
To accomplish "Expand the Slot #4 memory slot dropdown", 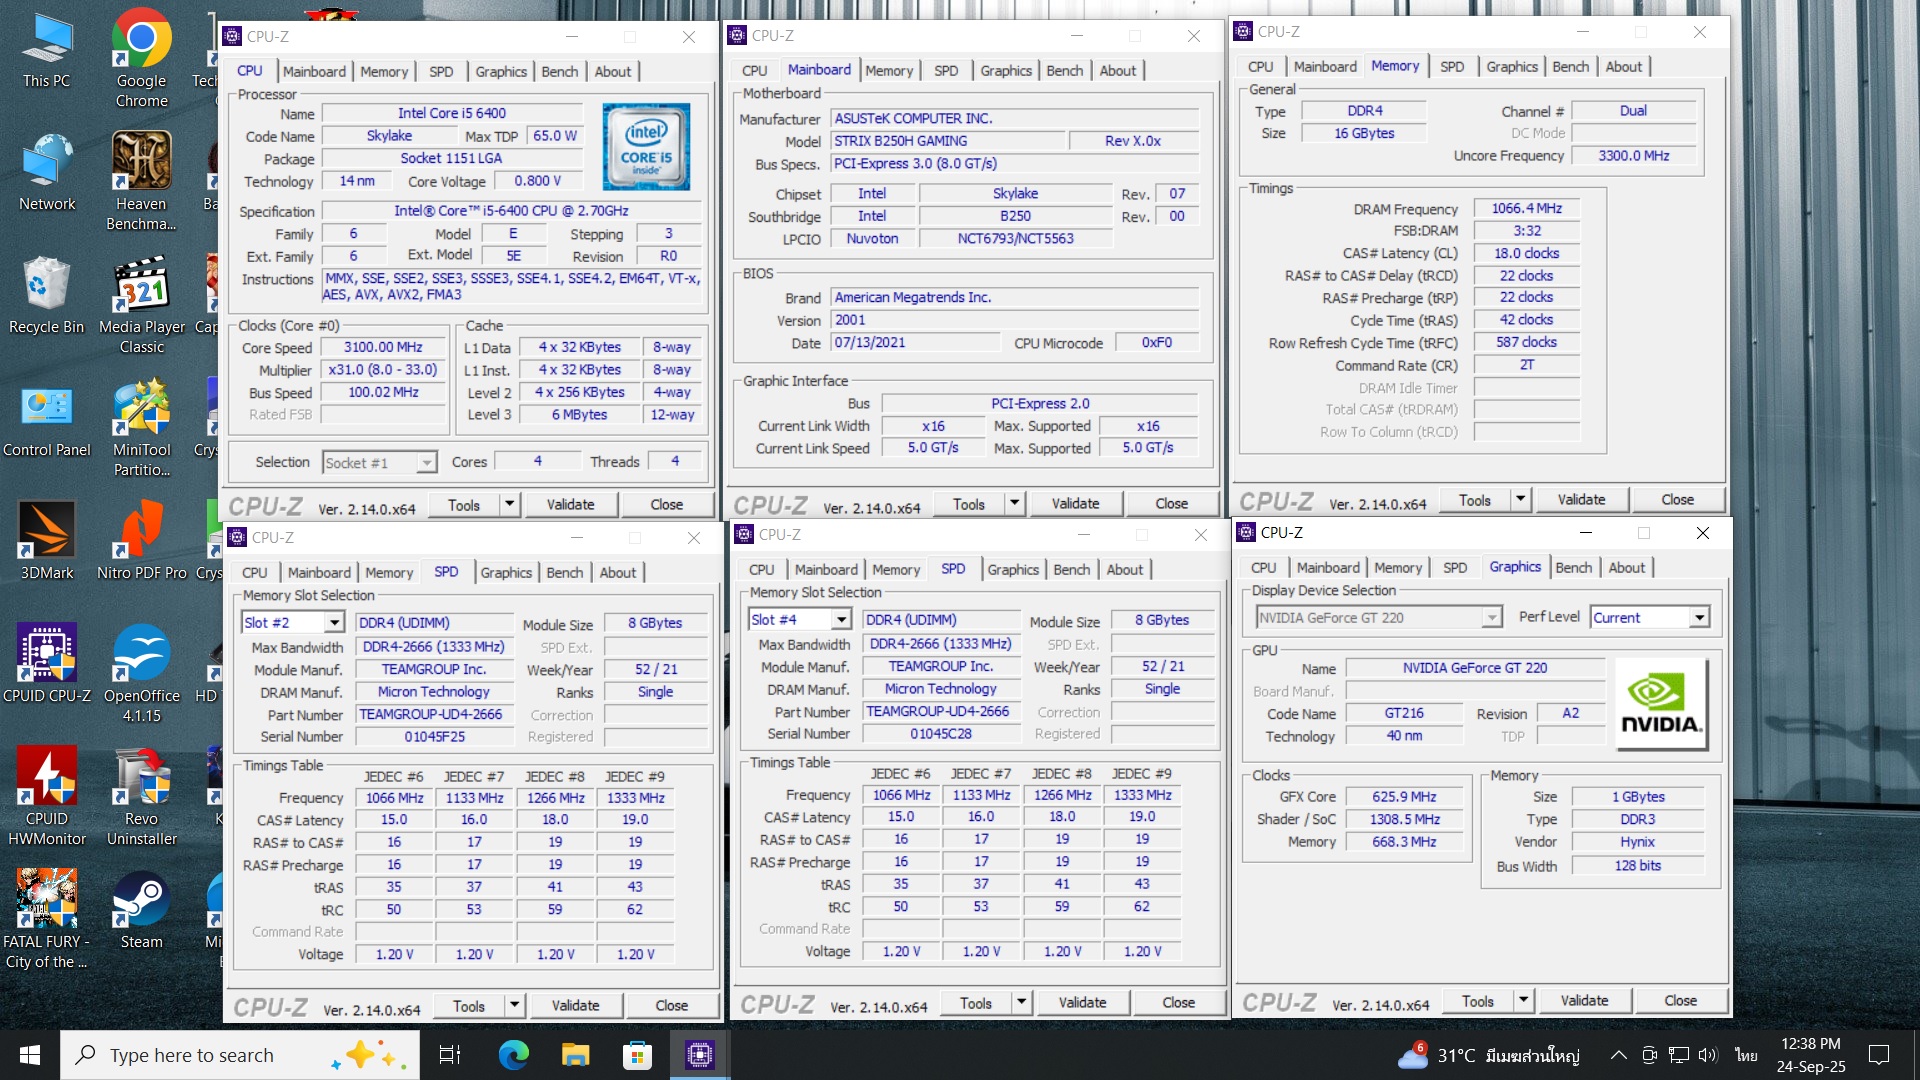I will point(841,620).
